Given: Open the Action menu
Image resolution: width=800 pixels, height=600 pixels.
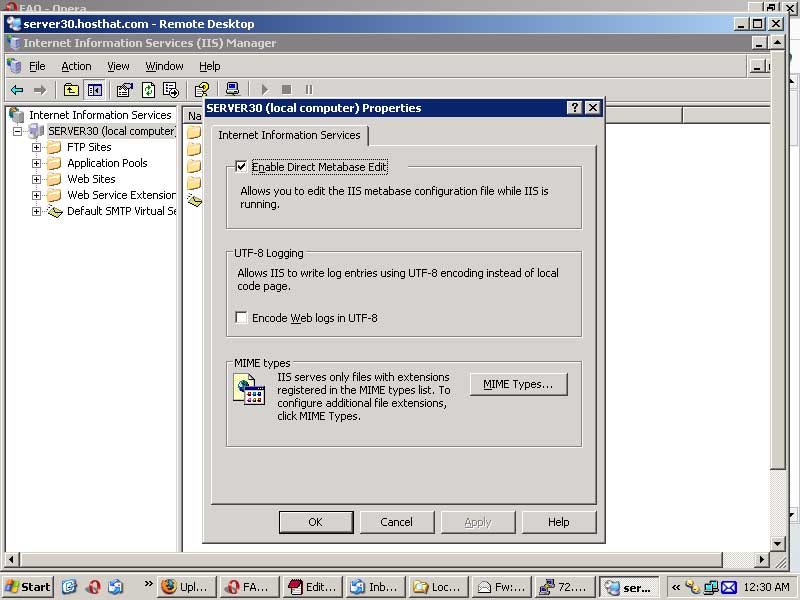Looking at the screenshot, I should point(77,66).
